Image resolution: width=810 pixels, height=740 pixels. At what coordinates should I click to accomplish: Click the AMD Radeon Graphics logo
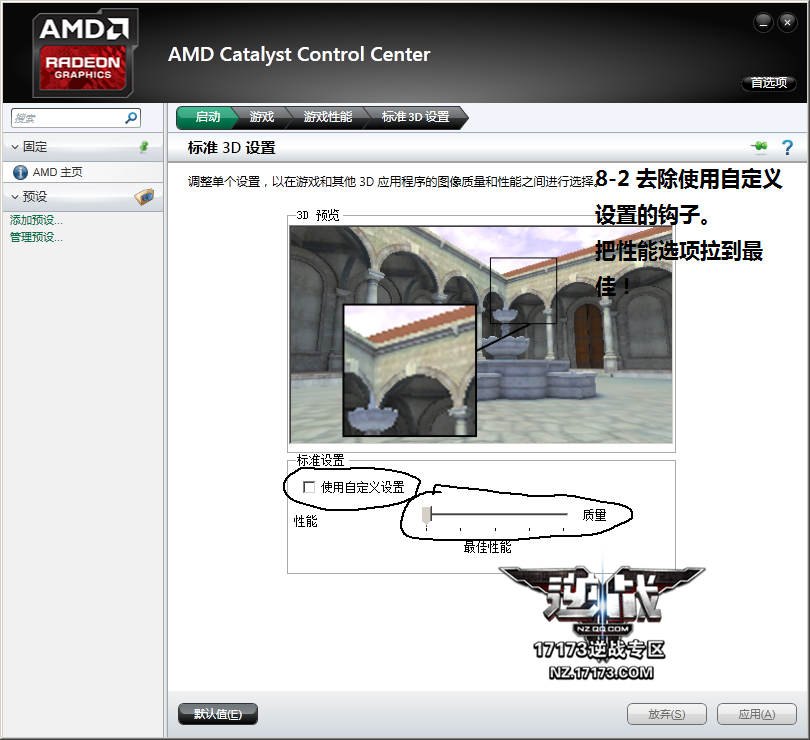tap(84, 53)
